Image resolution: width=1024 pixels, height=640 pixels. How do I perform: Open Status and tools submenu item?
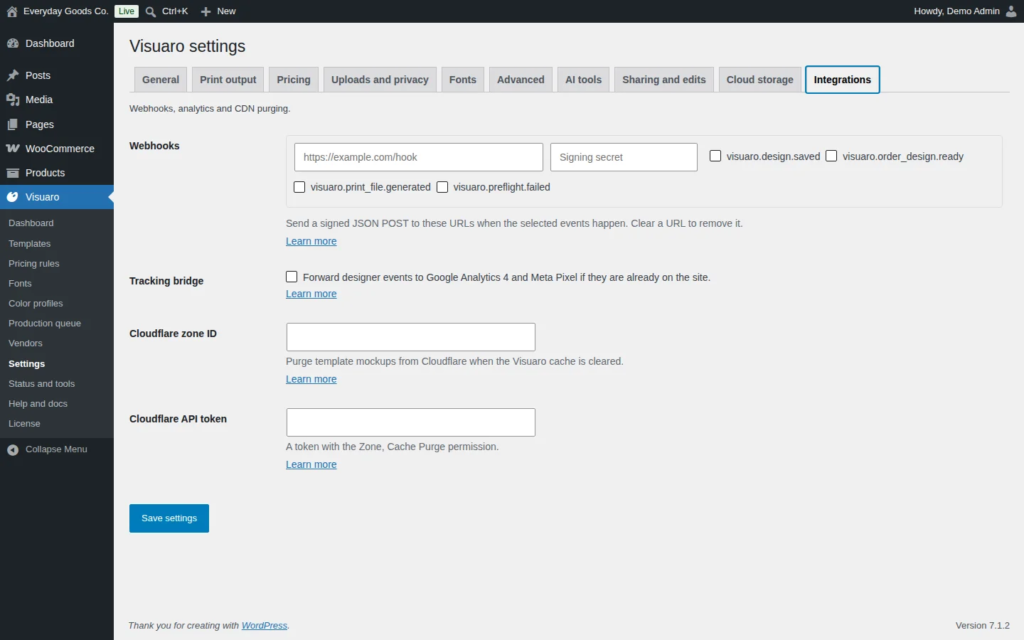42,383
